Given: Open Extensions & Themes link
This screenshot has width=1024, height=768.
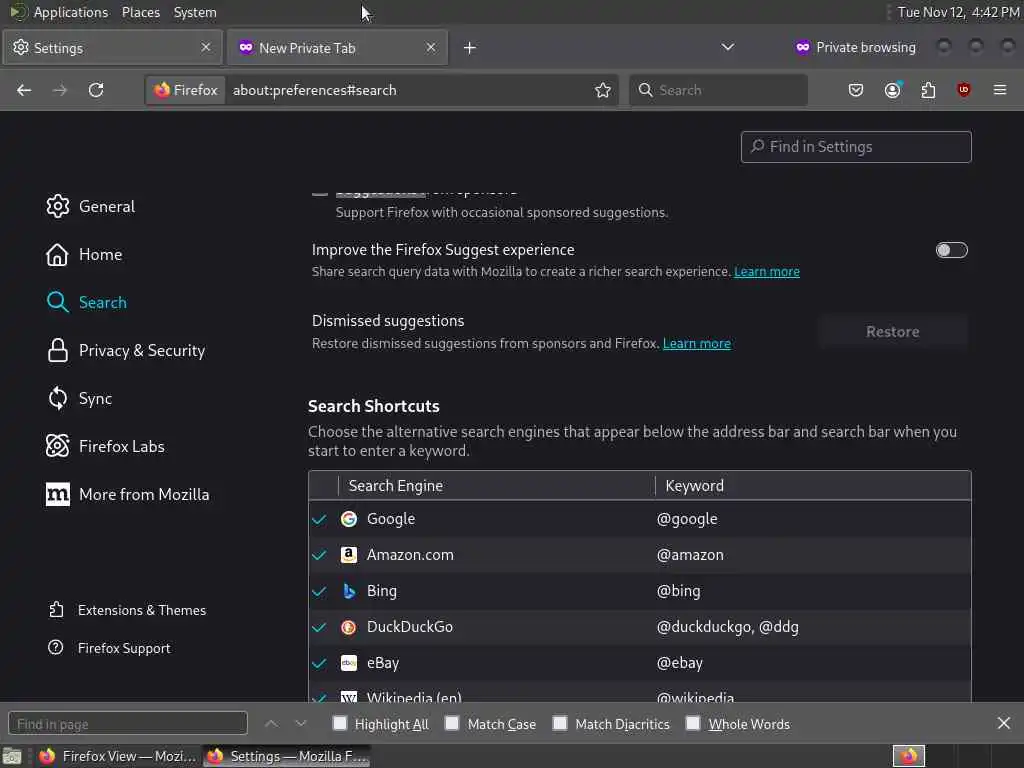Looking at the screenshot, I should (127, 610).
